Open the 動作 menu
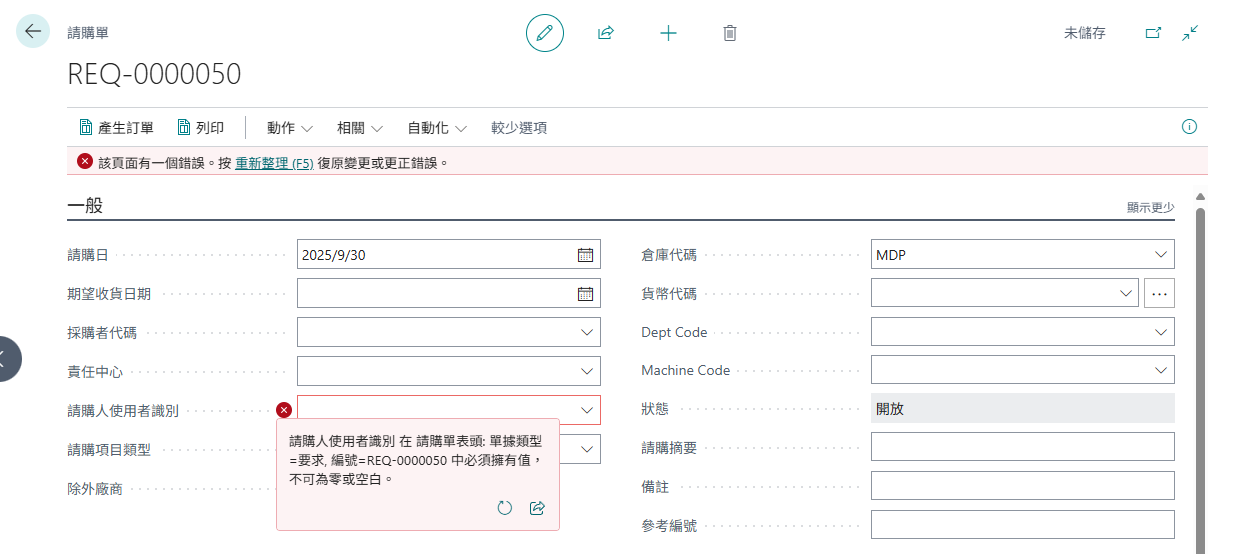This screenshot has height=554, width=1240. click(x=290, y=128)
